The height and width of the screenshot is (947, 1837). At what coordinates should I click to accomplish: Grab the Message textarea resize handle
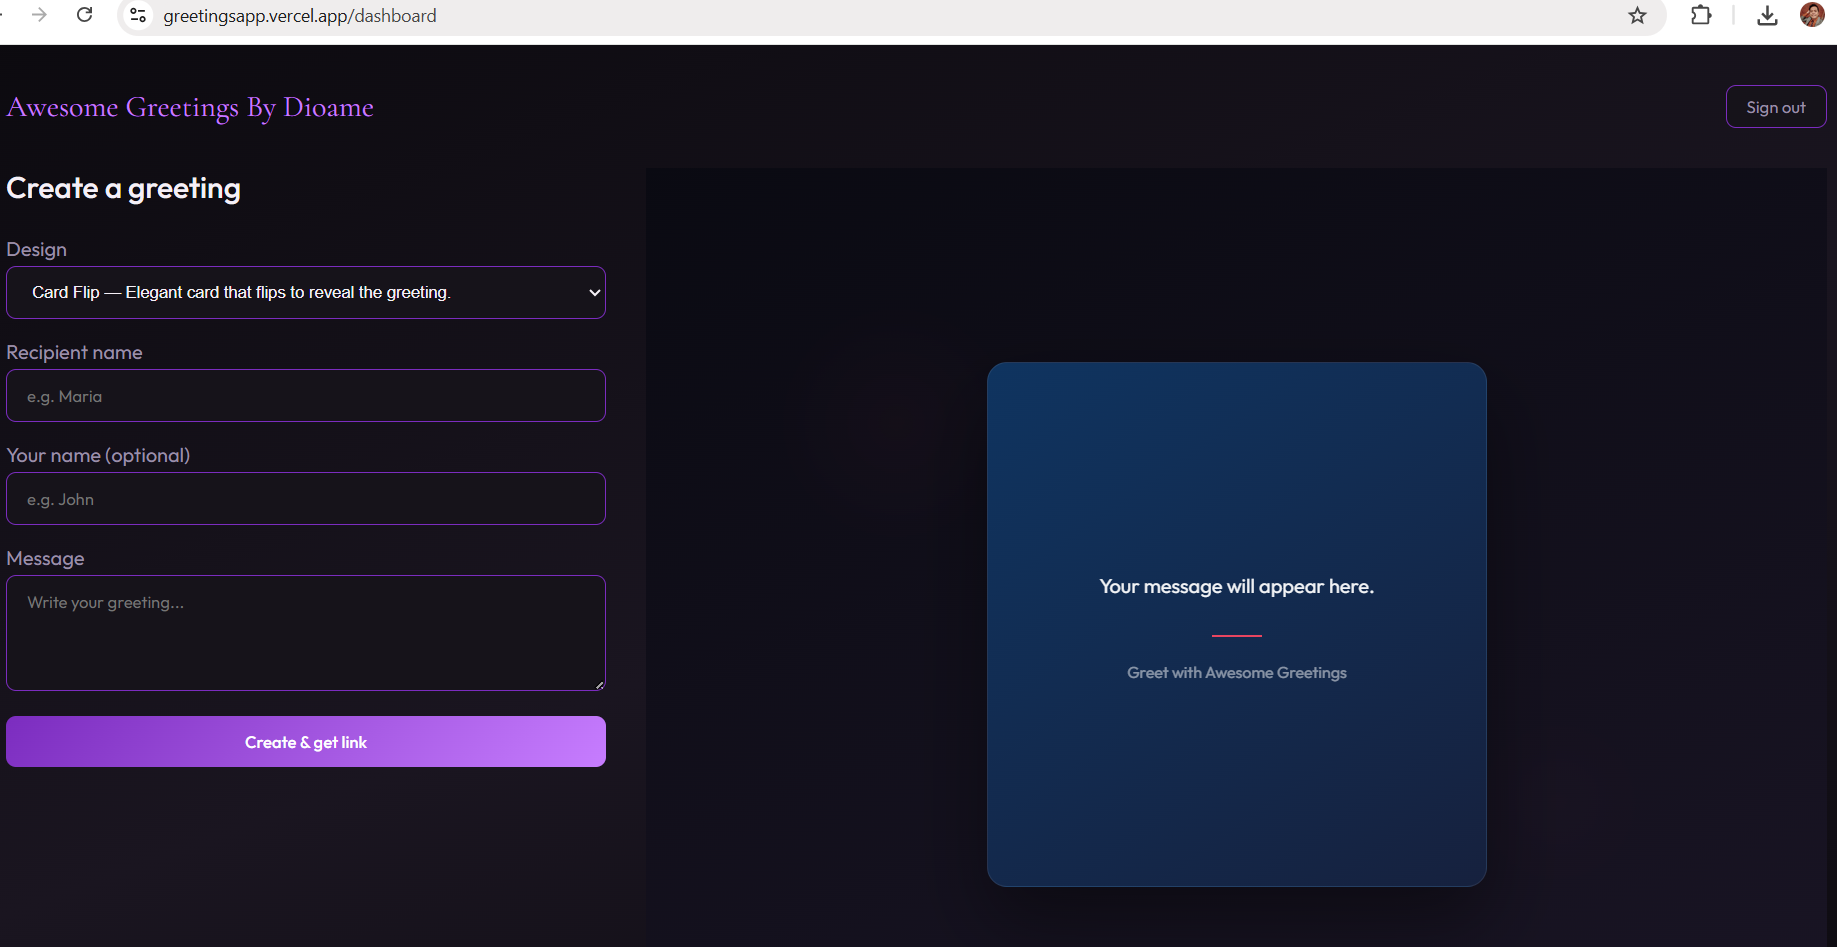pyautogui.click(x=599, y=685)
